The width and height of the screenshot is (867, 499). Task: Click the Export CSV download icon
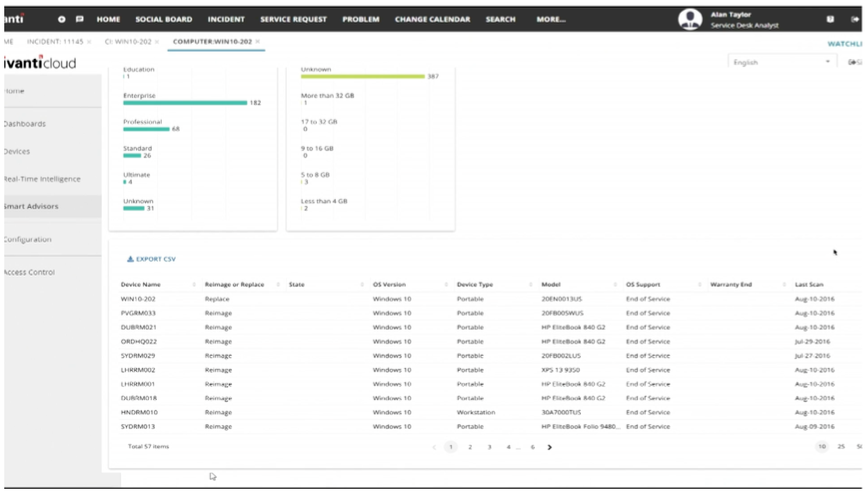[x=130, y=259]
